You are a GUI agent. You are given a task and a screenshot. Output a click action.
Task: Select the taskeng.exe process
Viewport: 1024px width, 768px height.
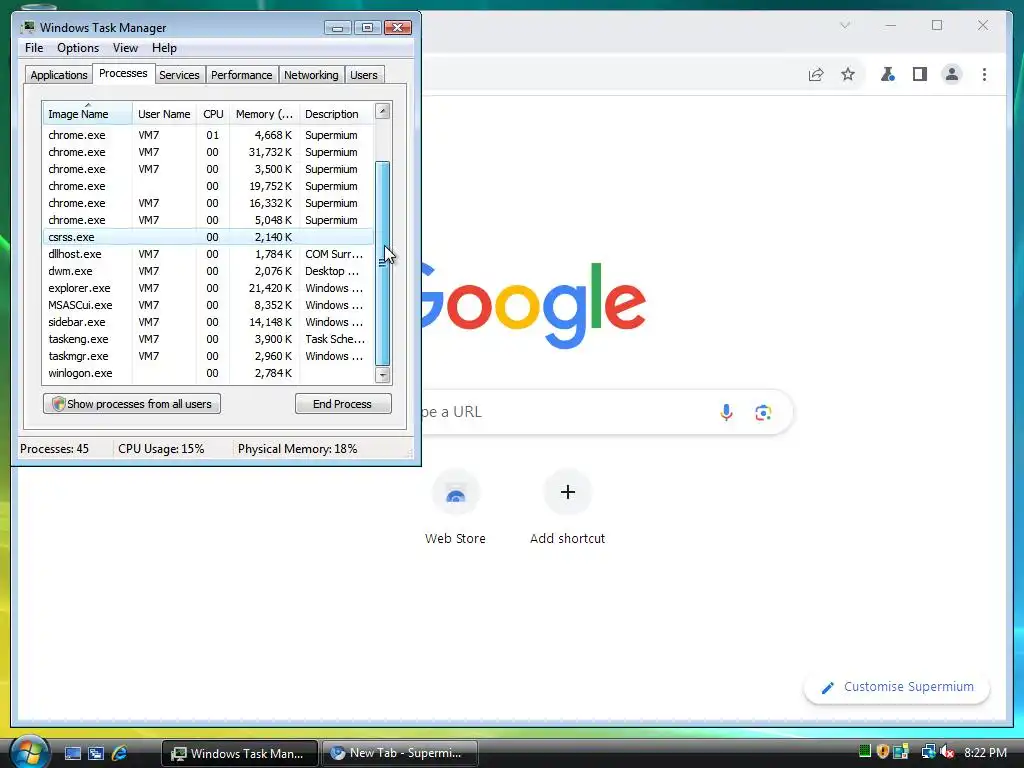[208, 339]
